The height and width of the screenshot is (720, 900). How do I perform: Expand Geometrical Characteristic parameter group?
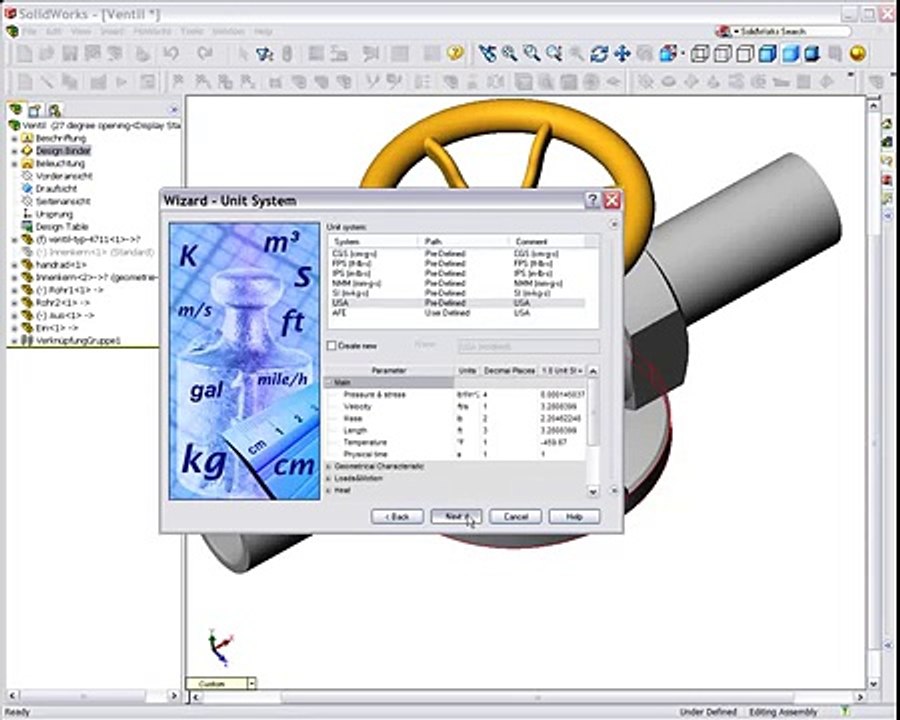[329, 467]
